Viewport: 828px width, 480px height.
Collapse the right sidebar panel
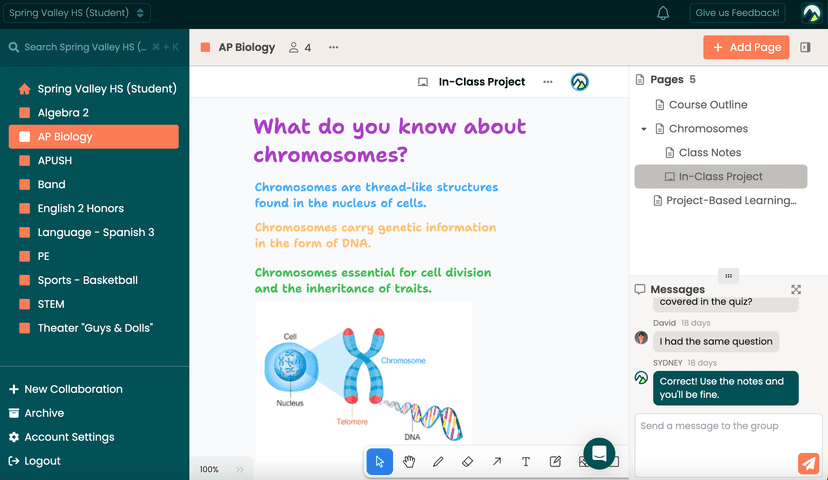(806, 47)
